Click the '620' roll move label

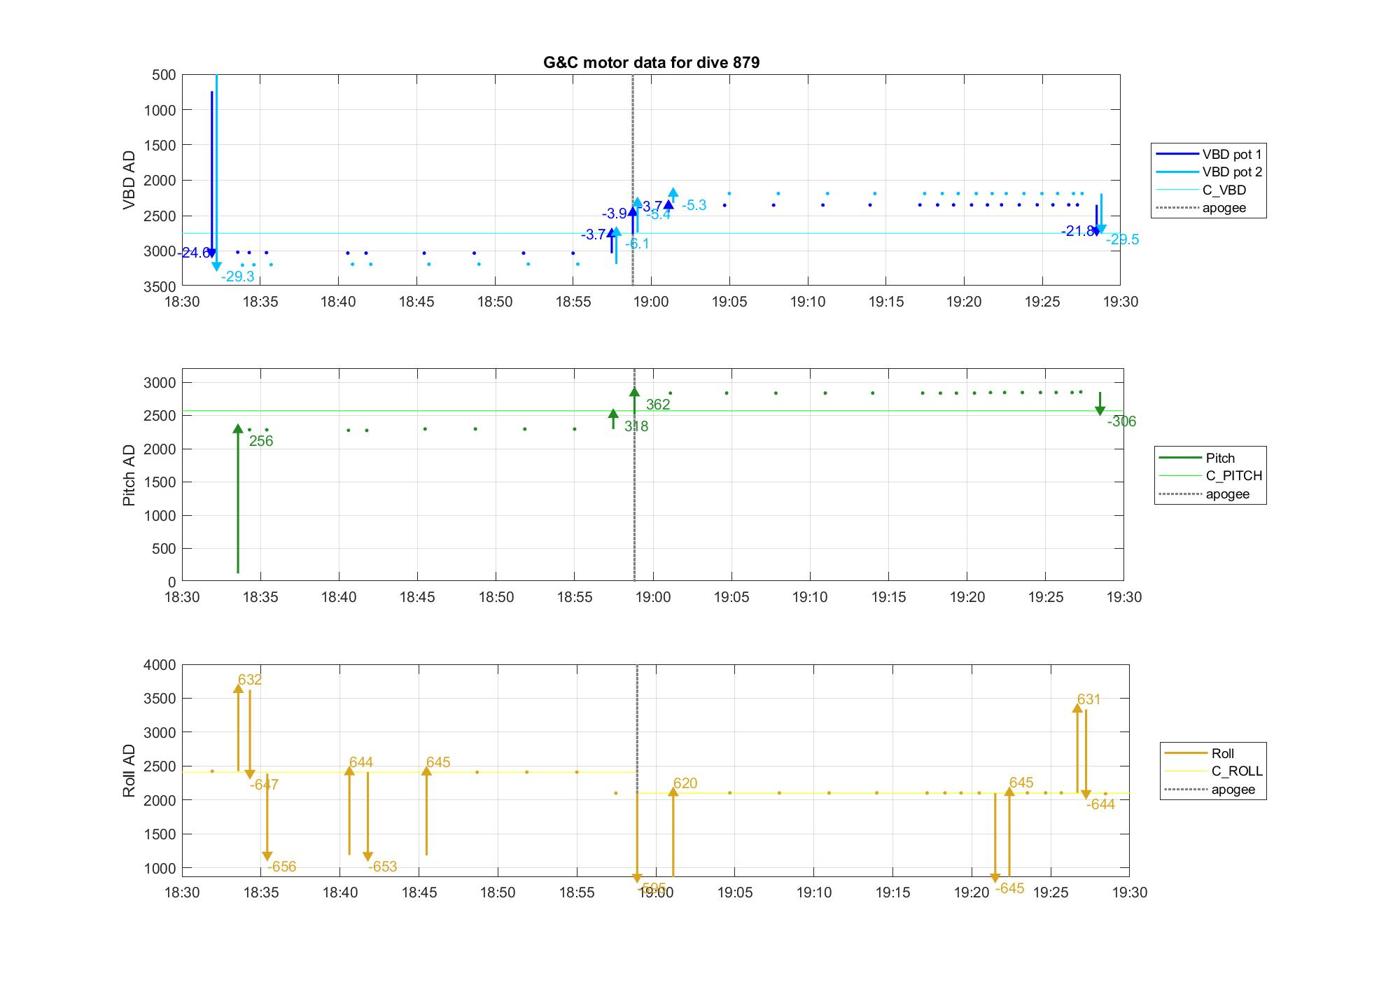pyautogui.click(x=685, y=783)
